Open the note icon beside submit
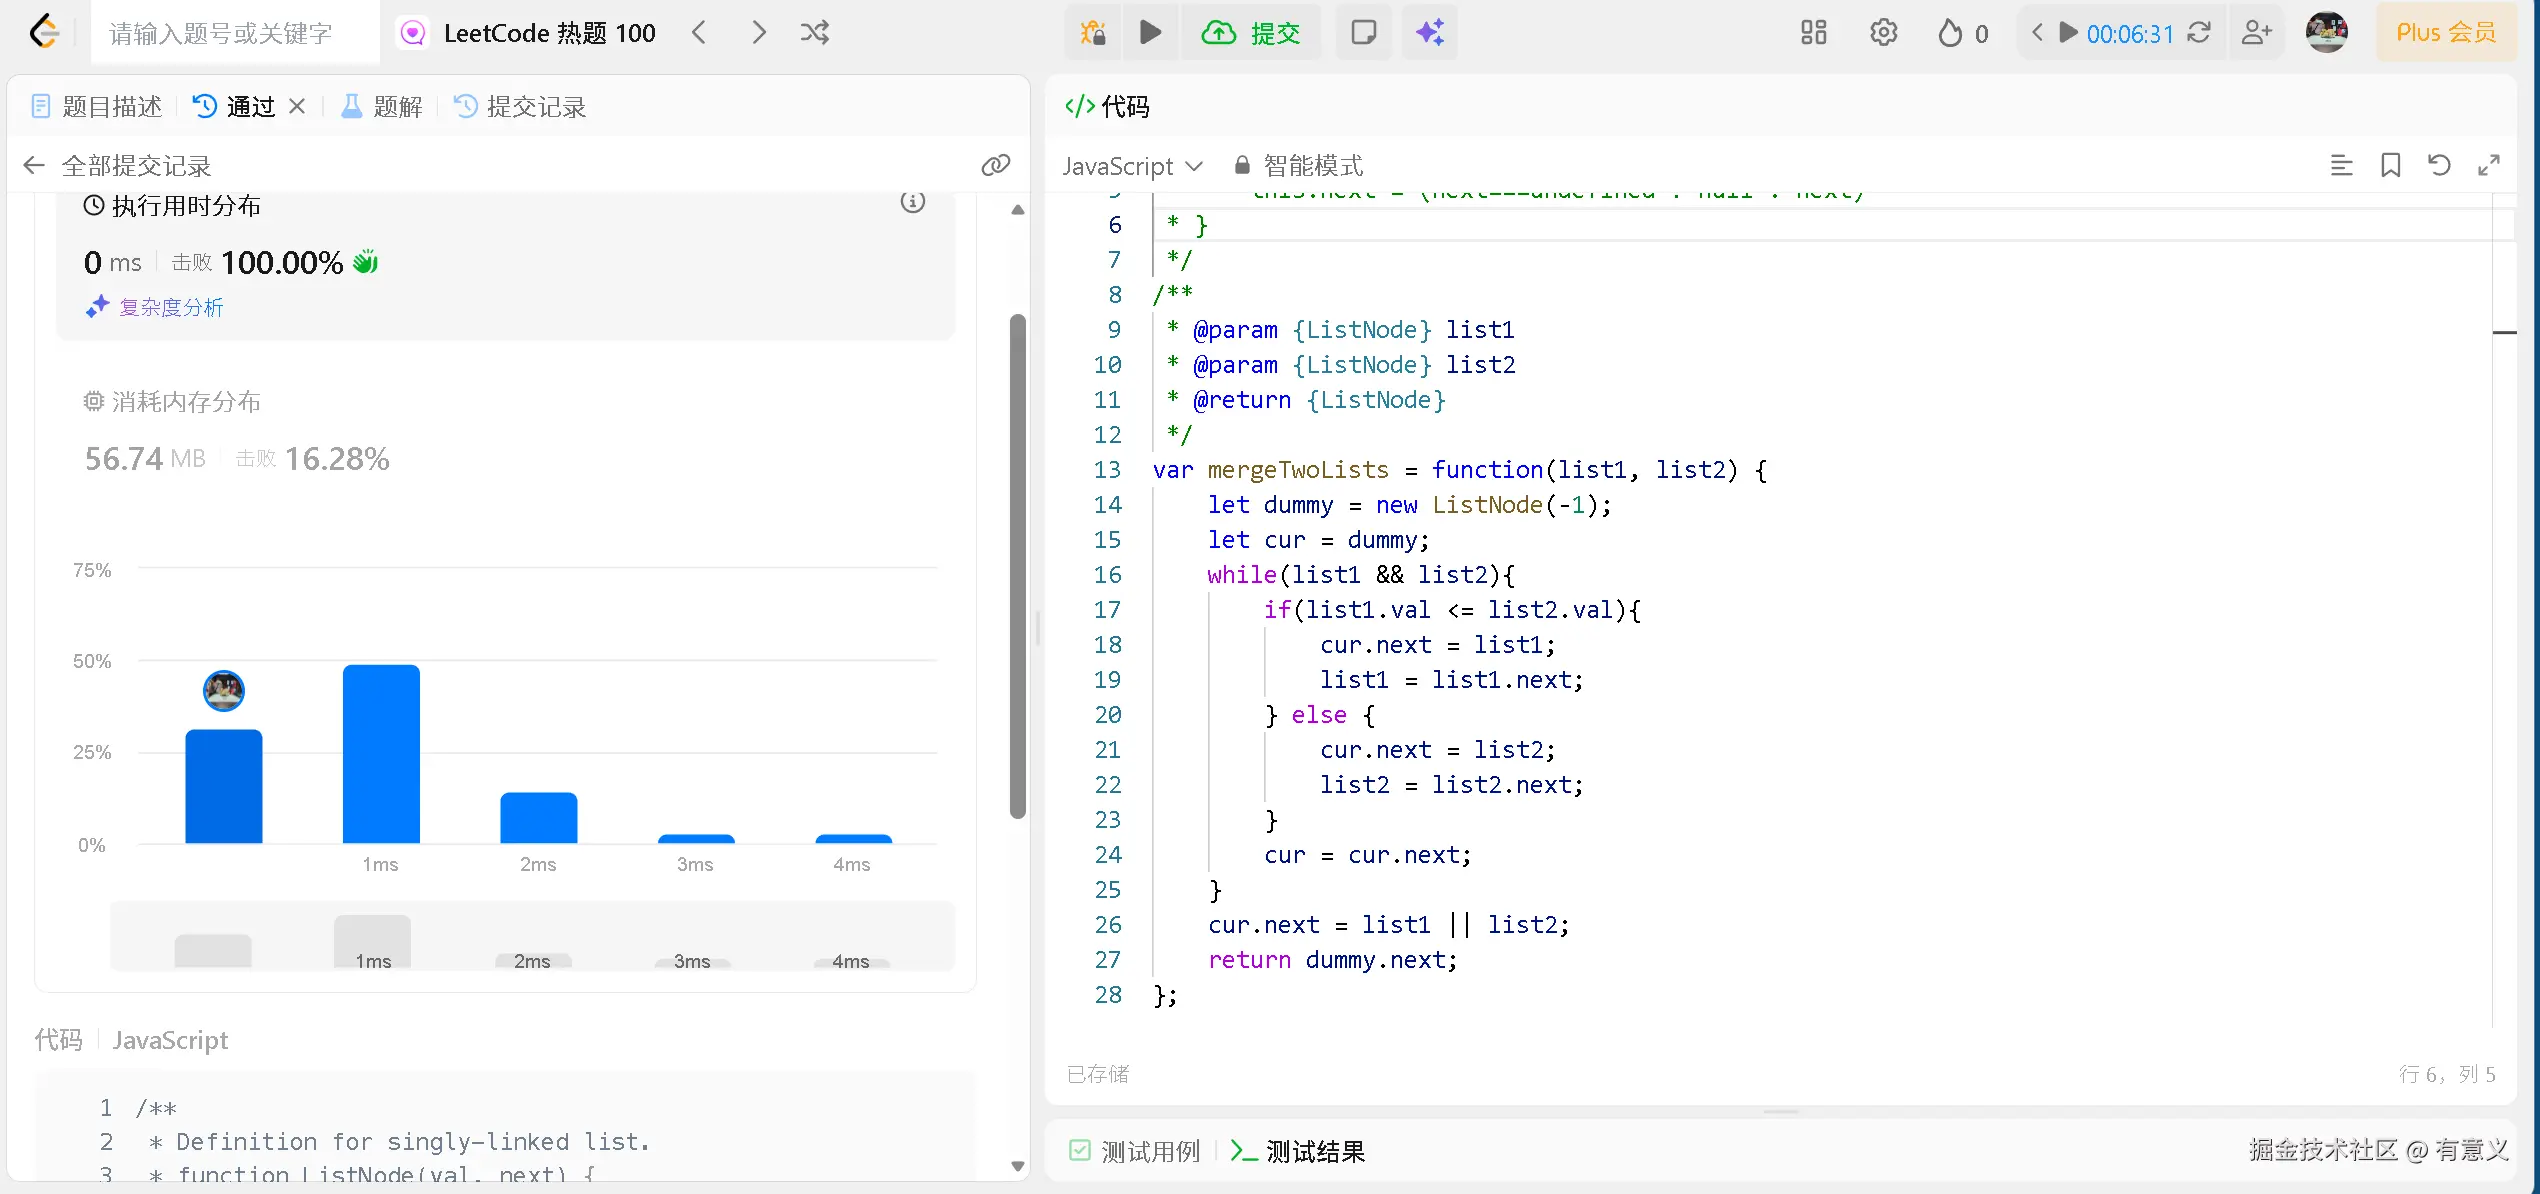2540x1194 pixels. 1363,33
